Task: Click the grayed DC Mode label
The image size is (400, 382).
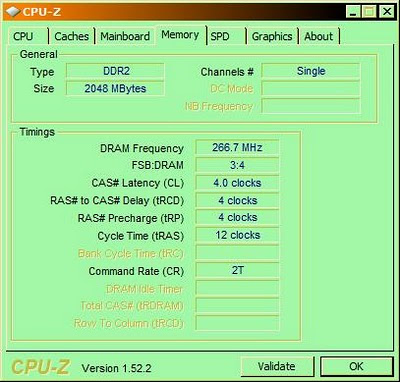Action: tap(232, 89)
